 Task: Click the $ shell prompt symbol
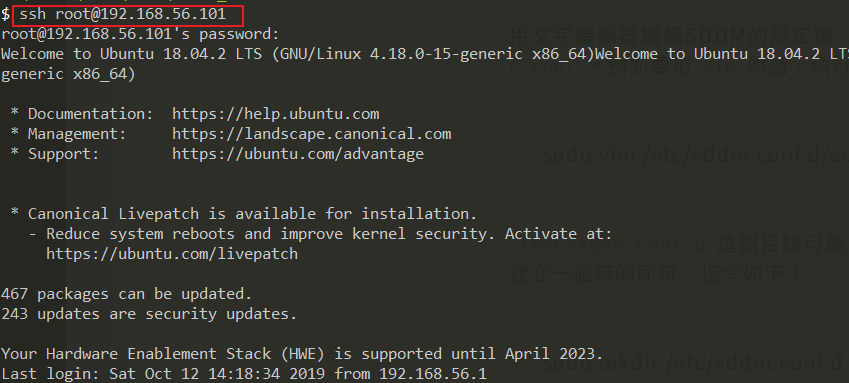pyautogui.click(x=5, y=15)
